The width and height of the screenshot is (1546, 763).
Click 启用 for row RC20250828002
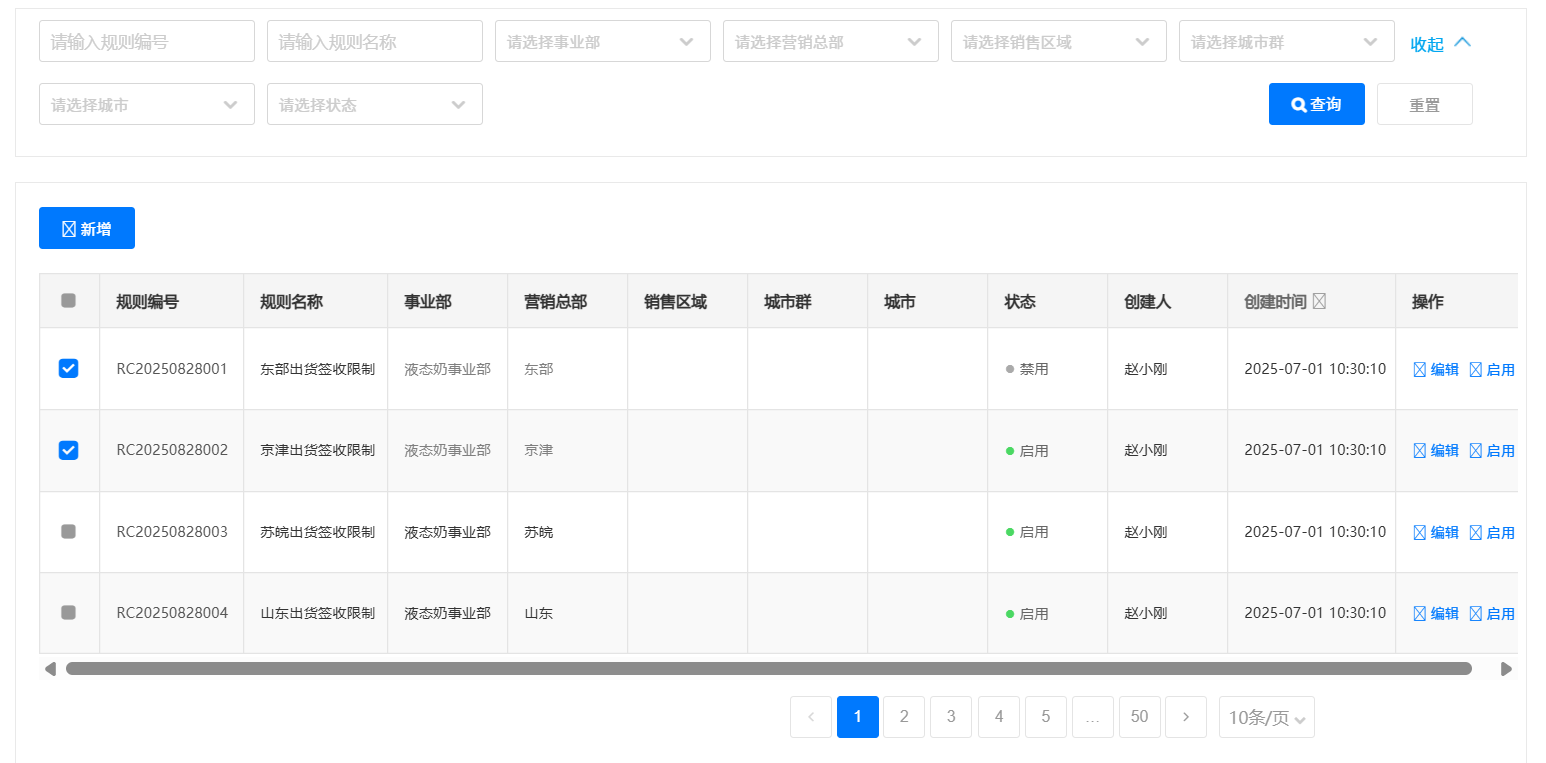click(x=1491, y=451)
